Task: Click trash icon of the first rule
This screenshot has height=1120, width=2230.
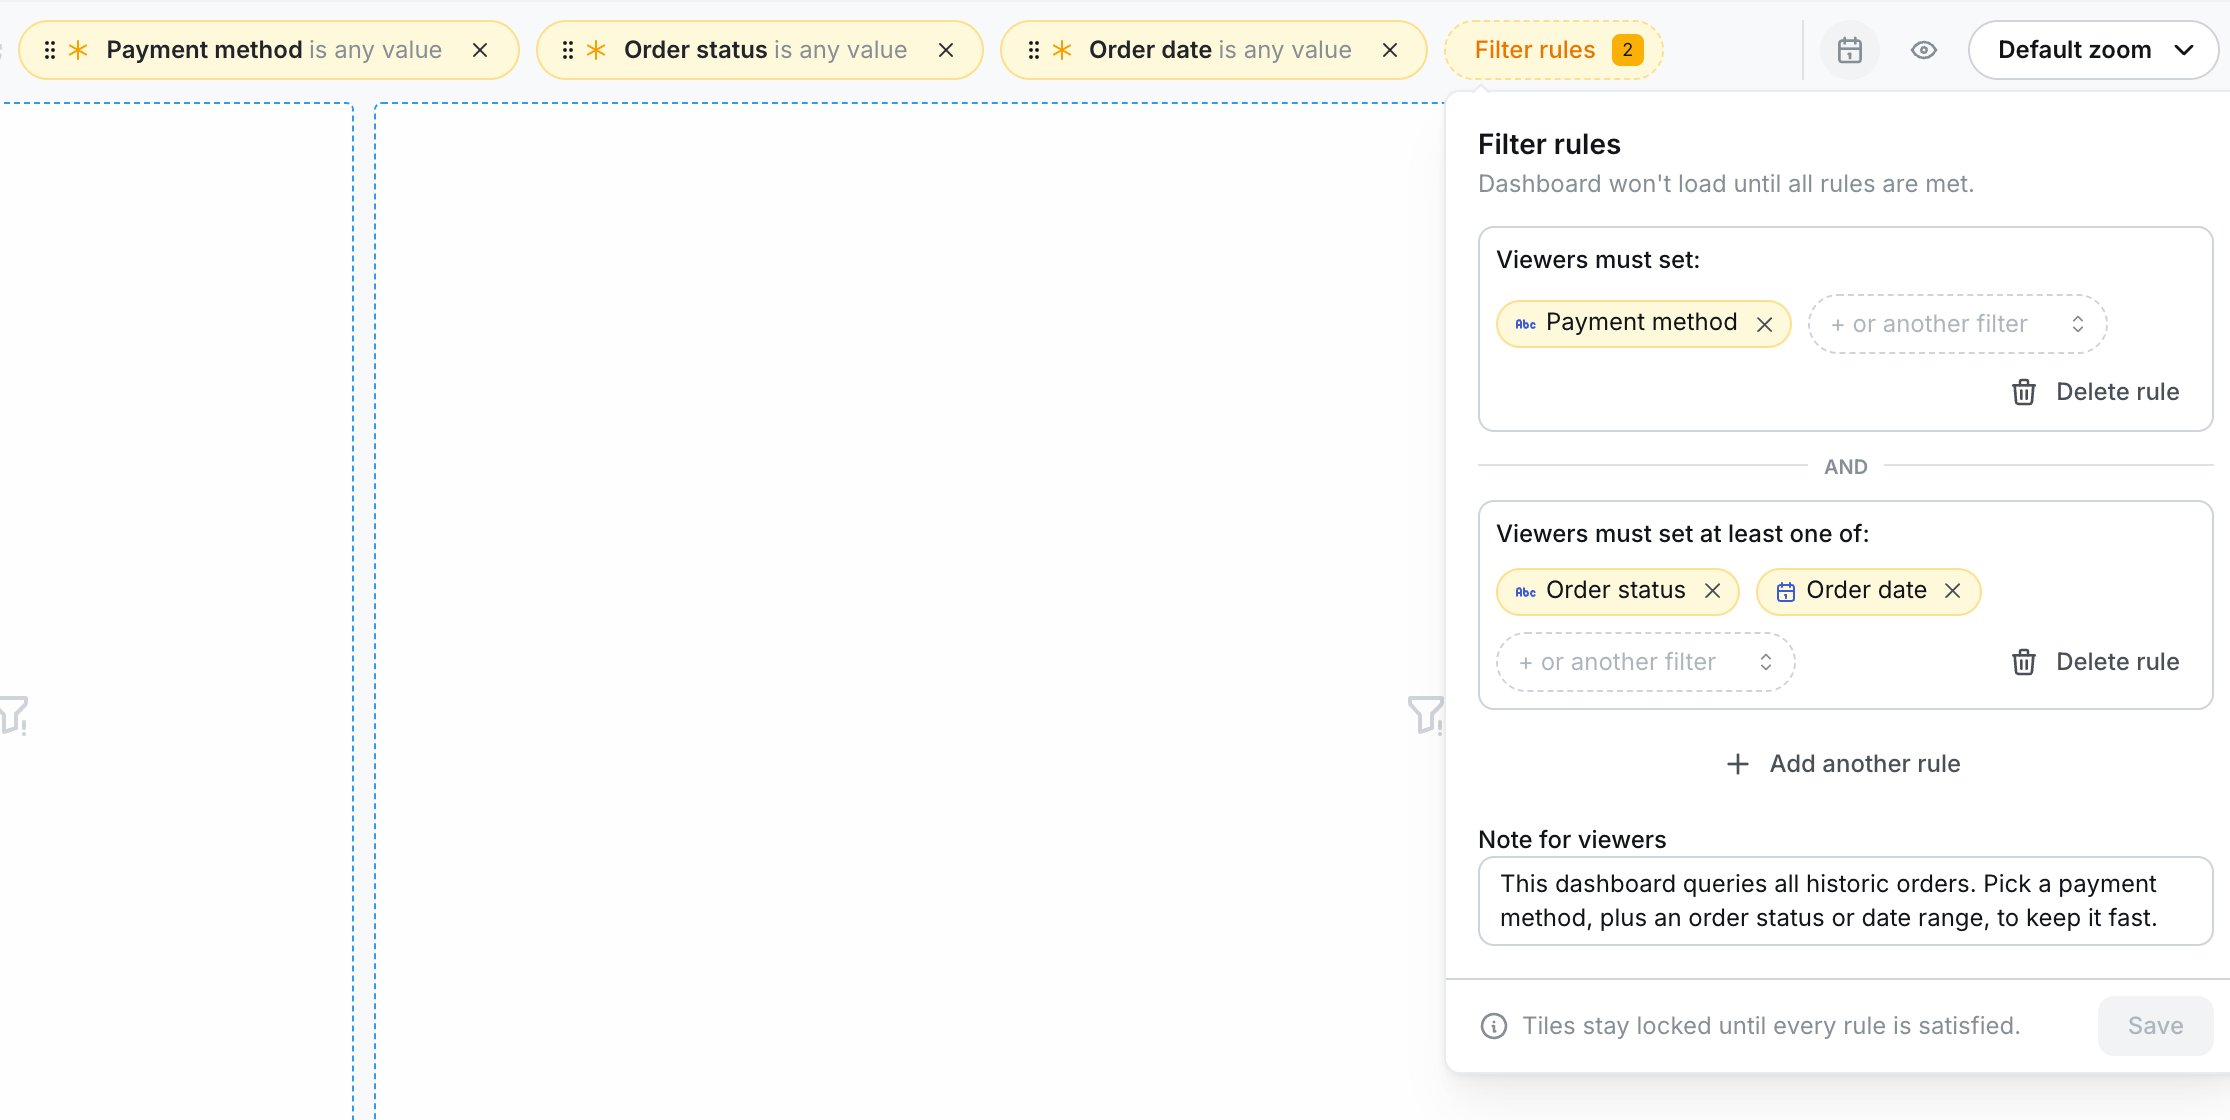Action: click(2024, 392)
